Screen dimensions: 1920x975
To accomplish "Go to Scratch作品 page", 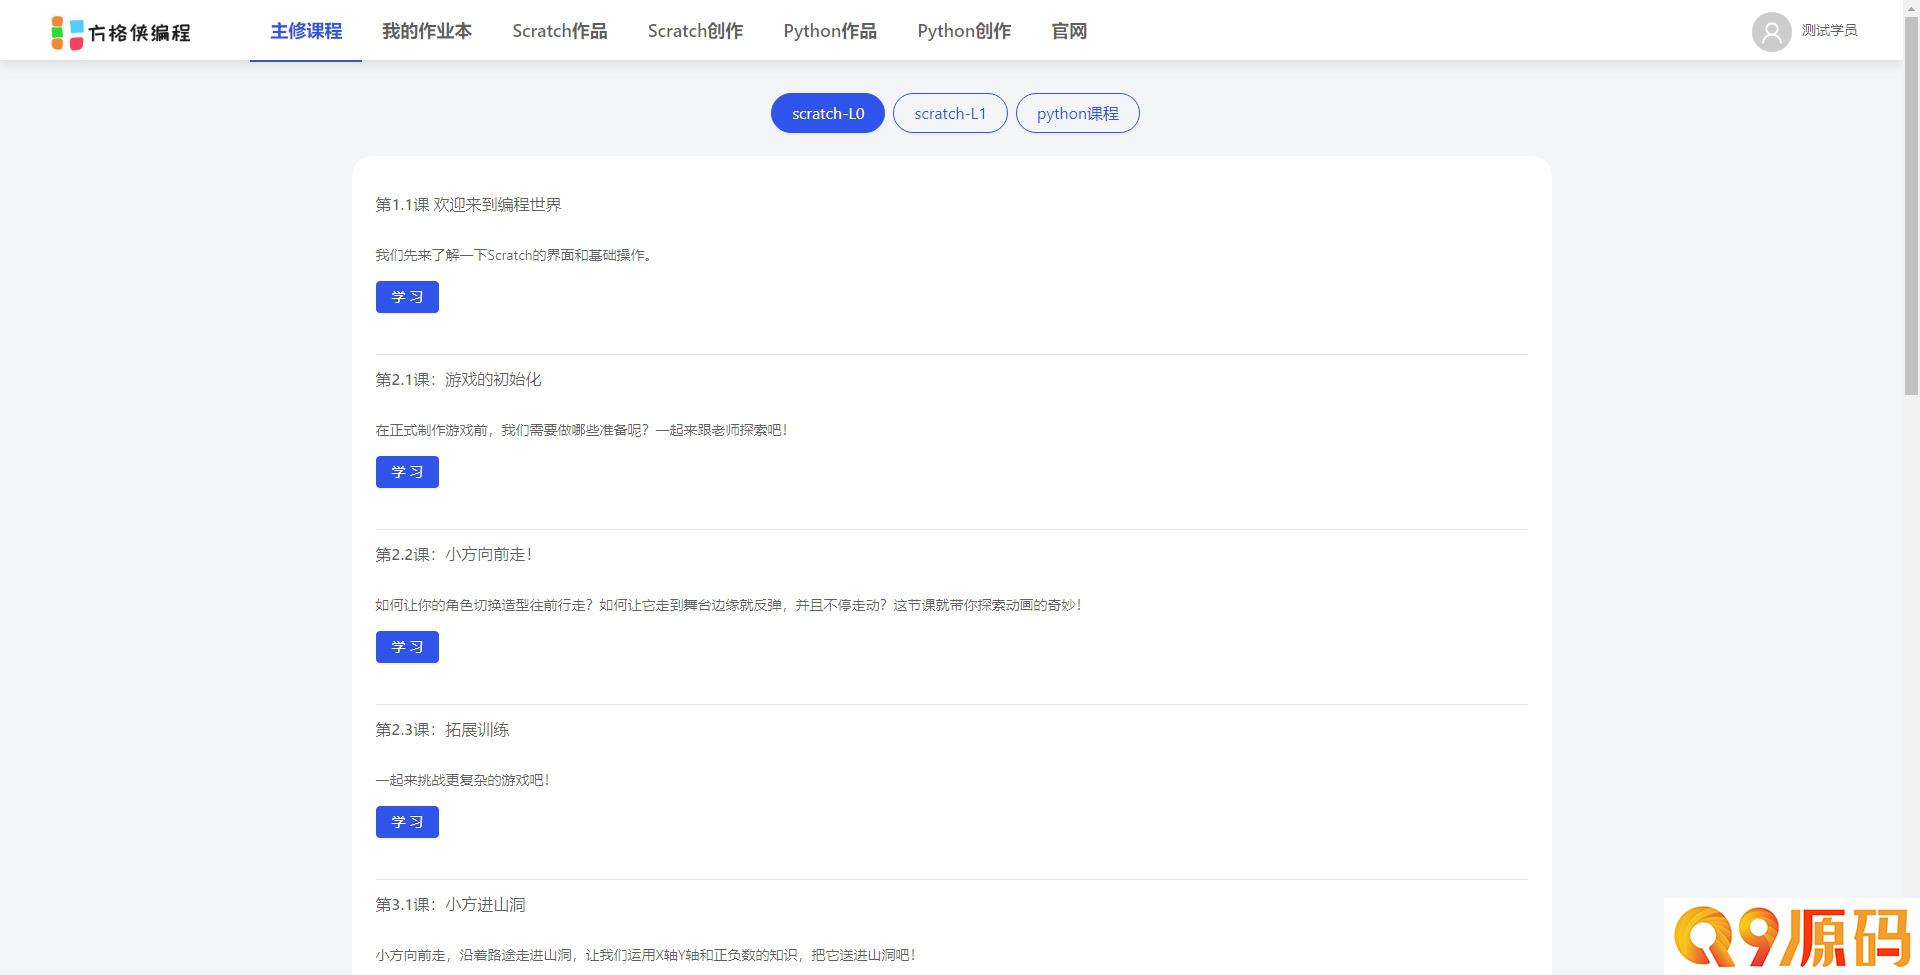I will coord(560,31).
